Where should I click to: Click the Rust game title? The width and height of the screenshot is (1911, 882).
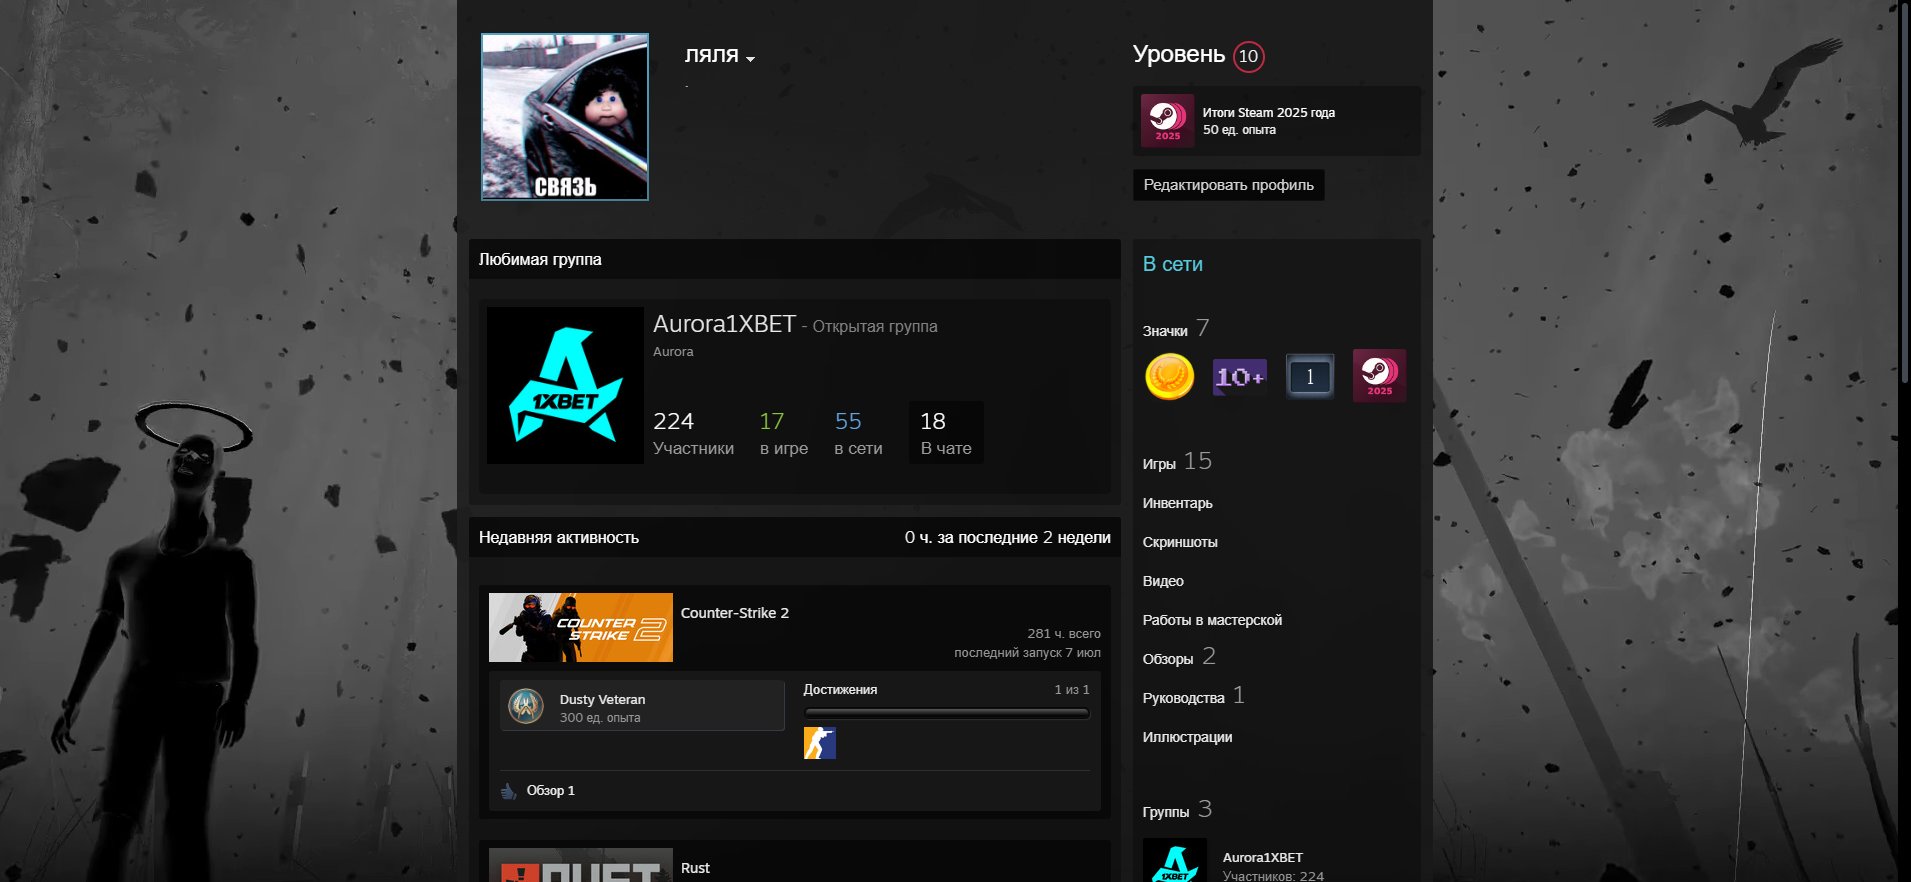click(x=695, y=868)
